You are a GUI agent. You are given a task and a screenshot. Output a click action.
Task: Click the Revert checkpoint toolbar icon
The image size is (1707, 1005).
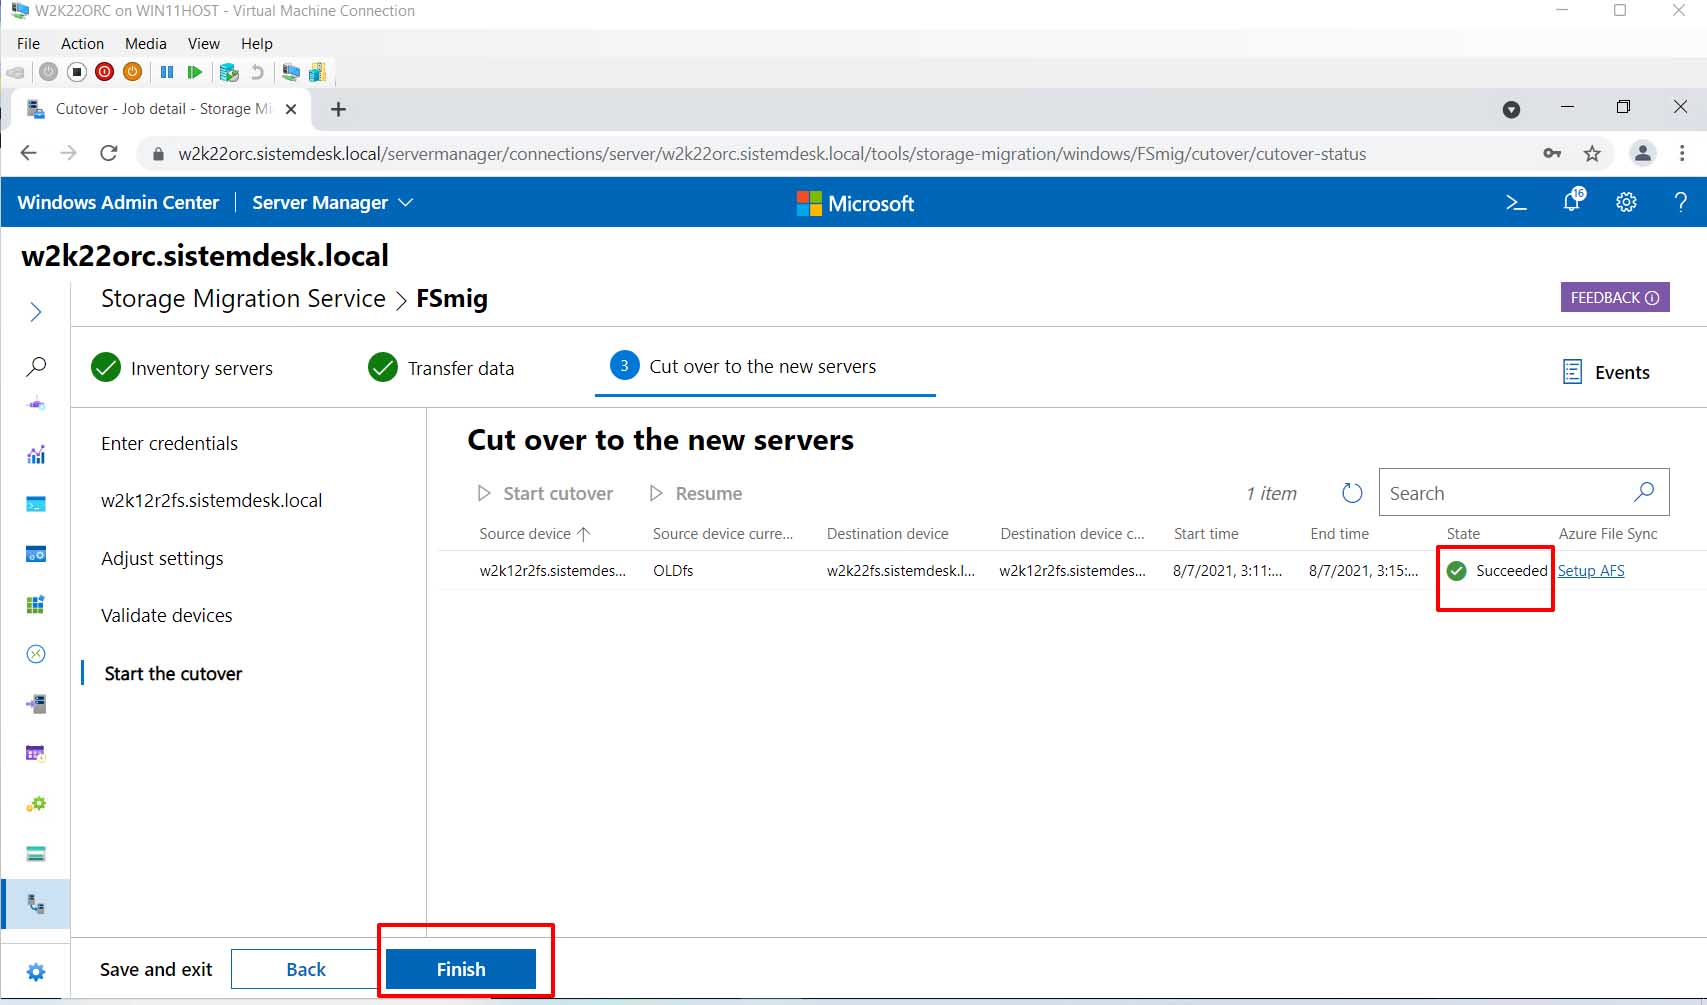pyautogui.click(x=257, y=72)
